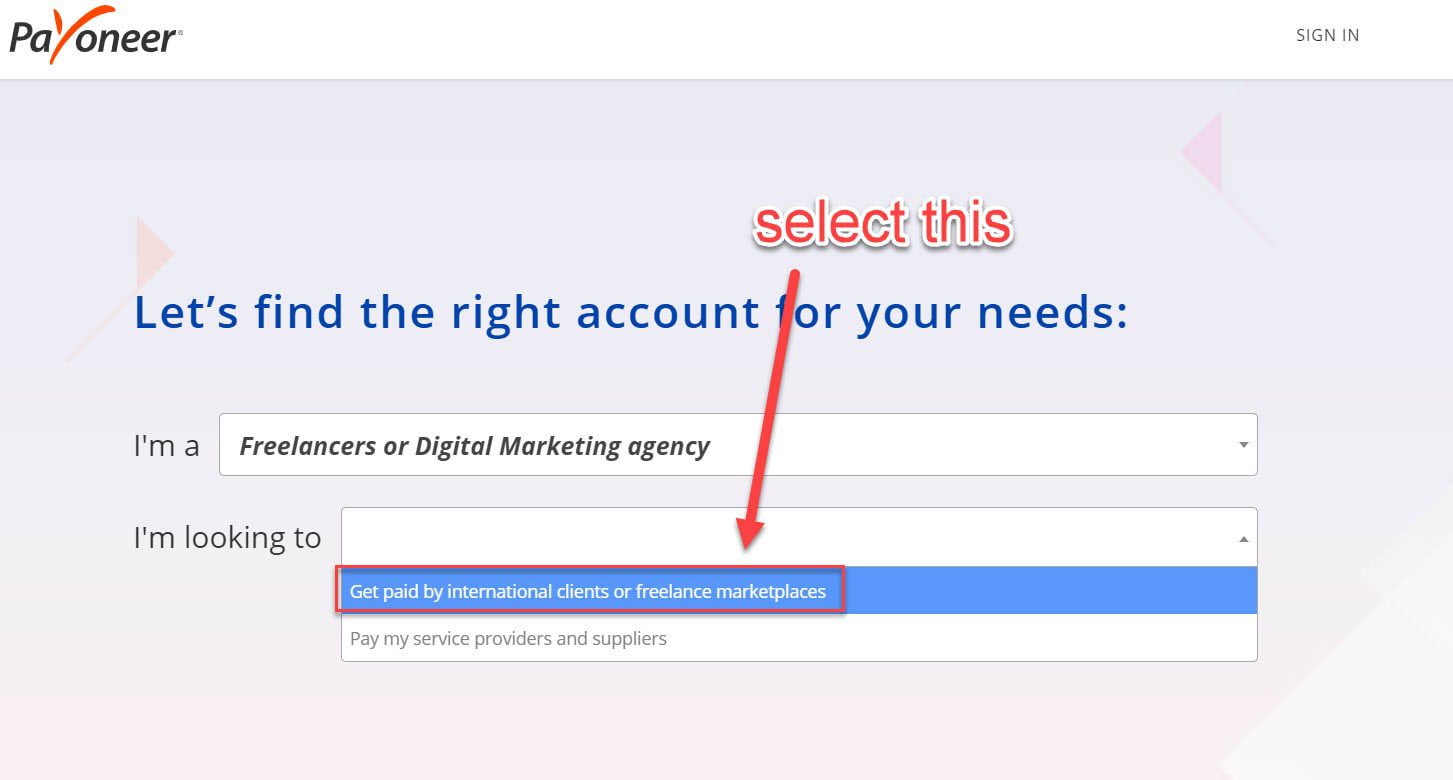Click the down arrow on Freelancers dropdown

(x=1243, y=445)
